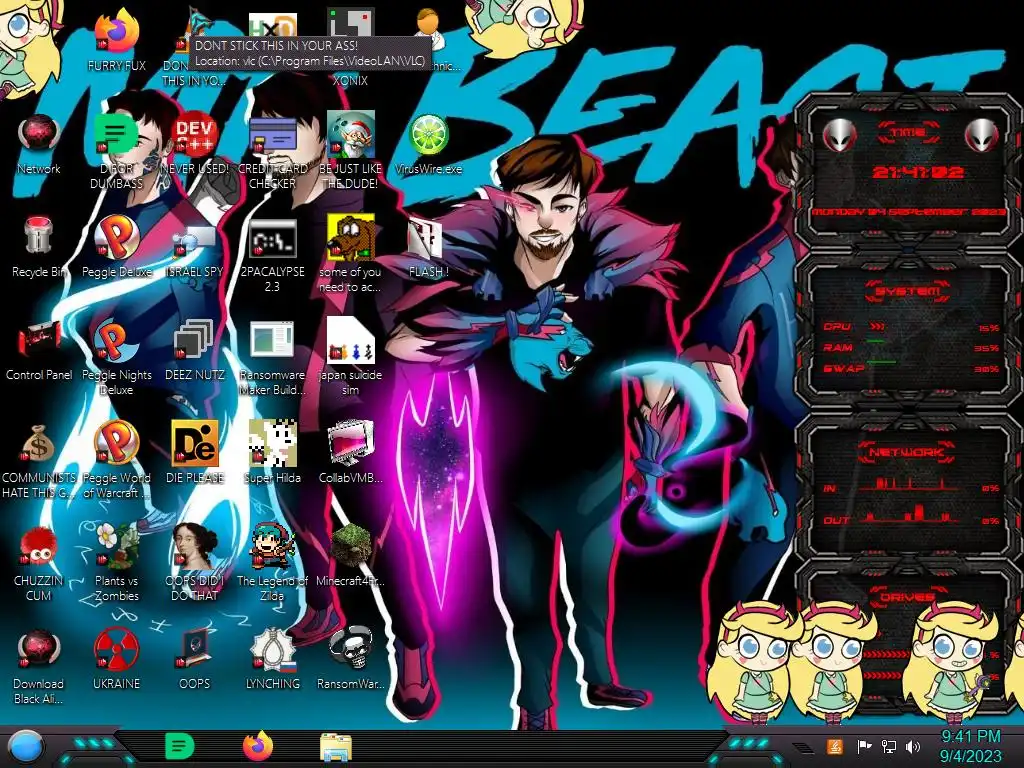Viewport: 1024px width, 768px height.
Task: Click the NETWORK header in the gadget
Action: tap(907, 451)
